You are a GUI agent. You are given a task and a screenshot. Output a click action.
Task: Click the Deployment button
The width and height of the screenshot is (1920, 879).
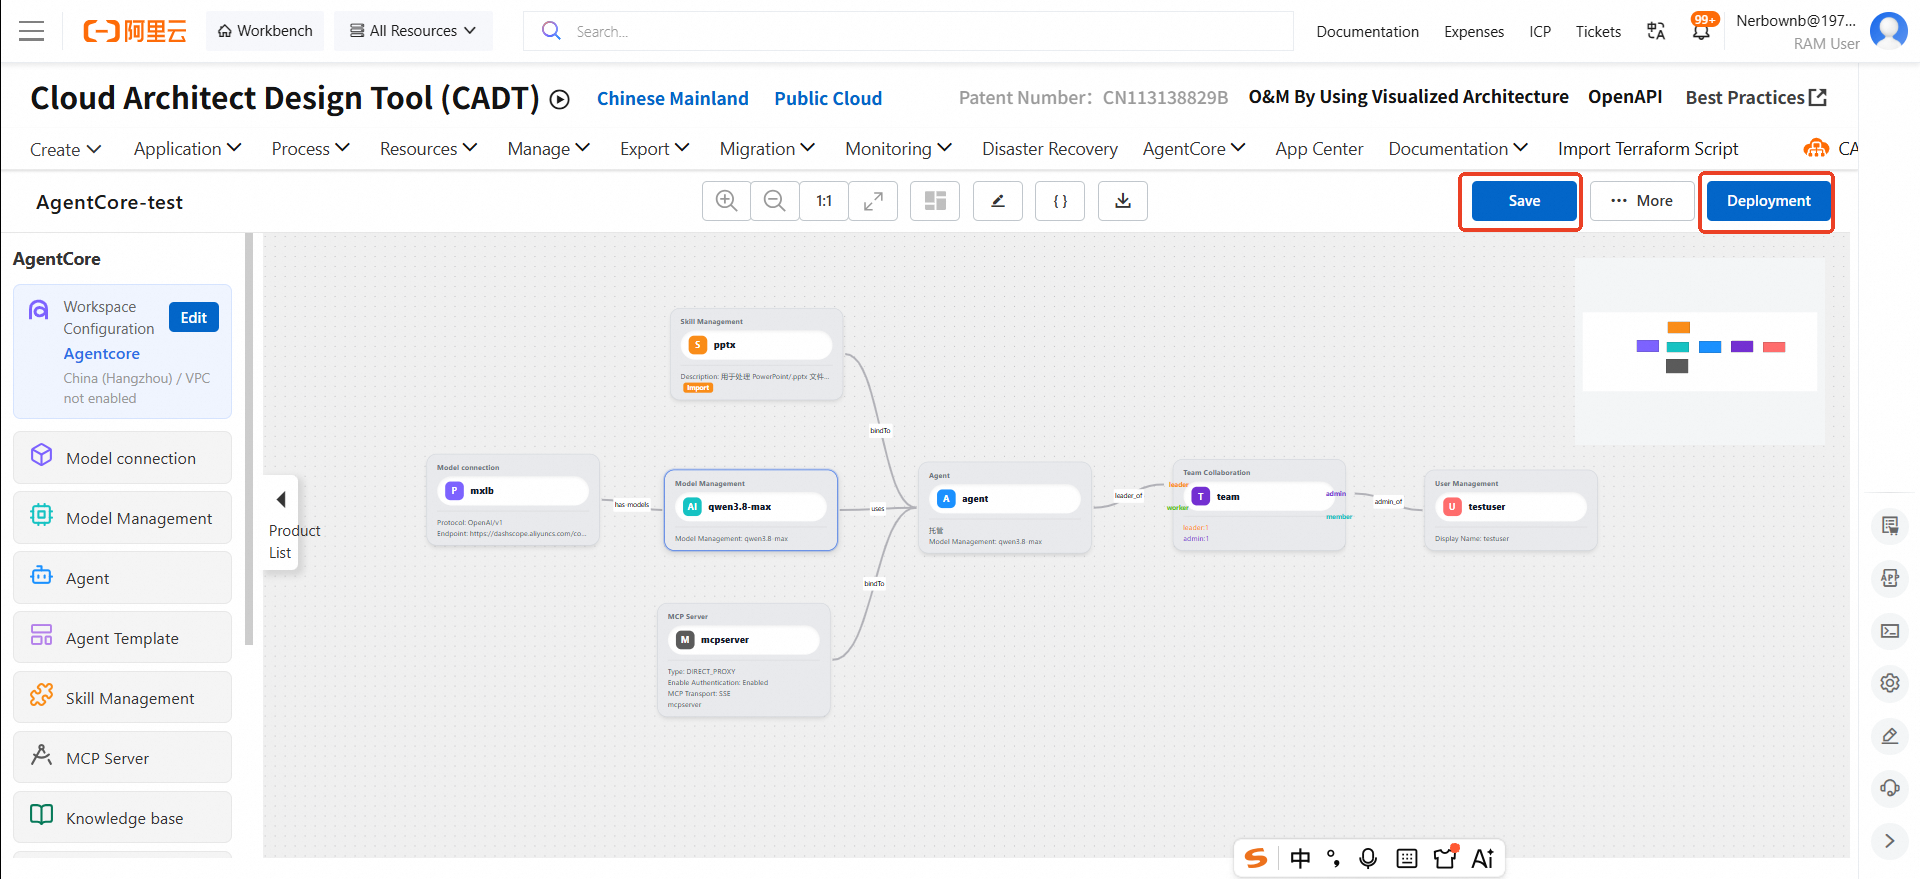pyautogui.click(x=1768, y=201)
